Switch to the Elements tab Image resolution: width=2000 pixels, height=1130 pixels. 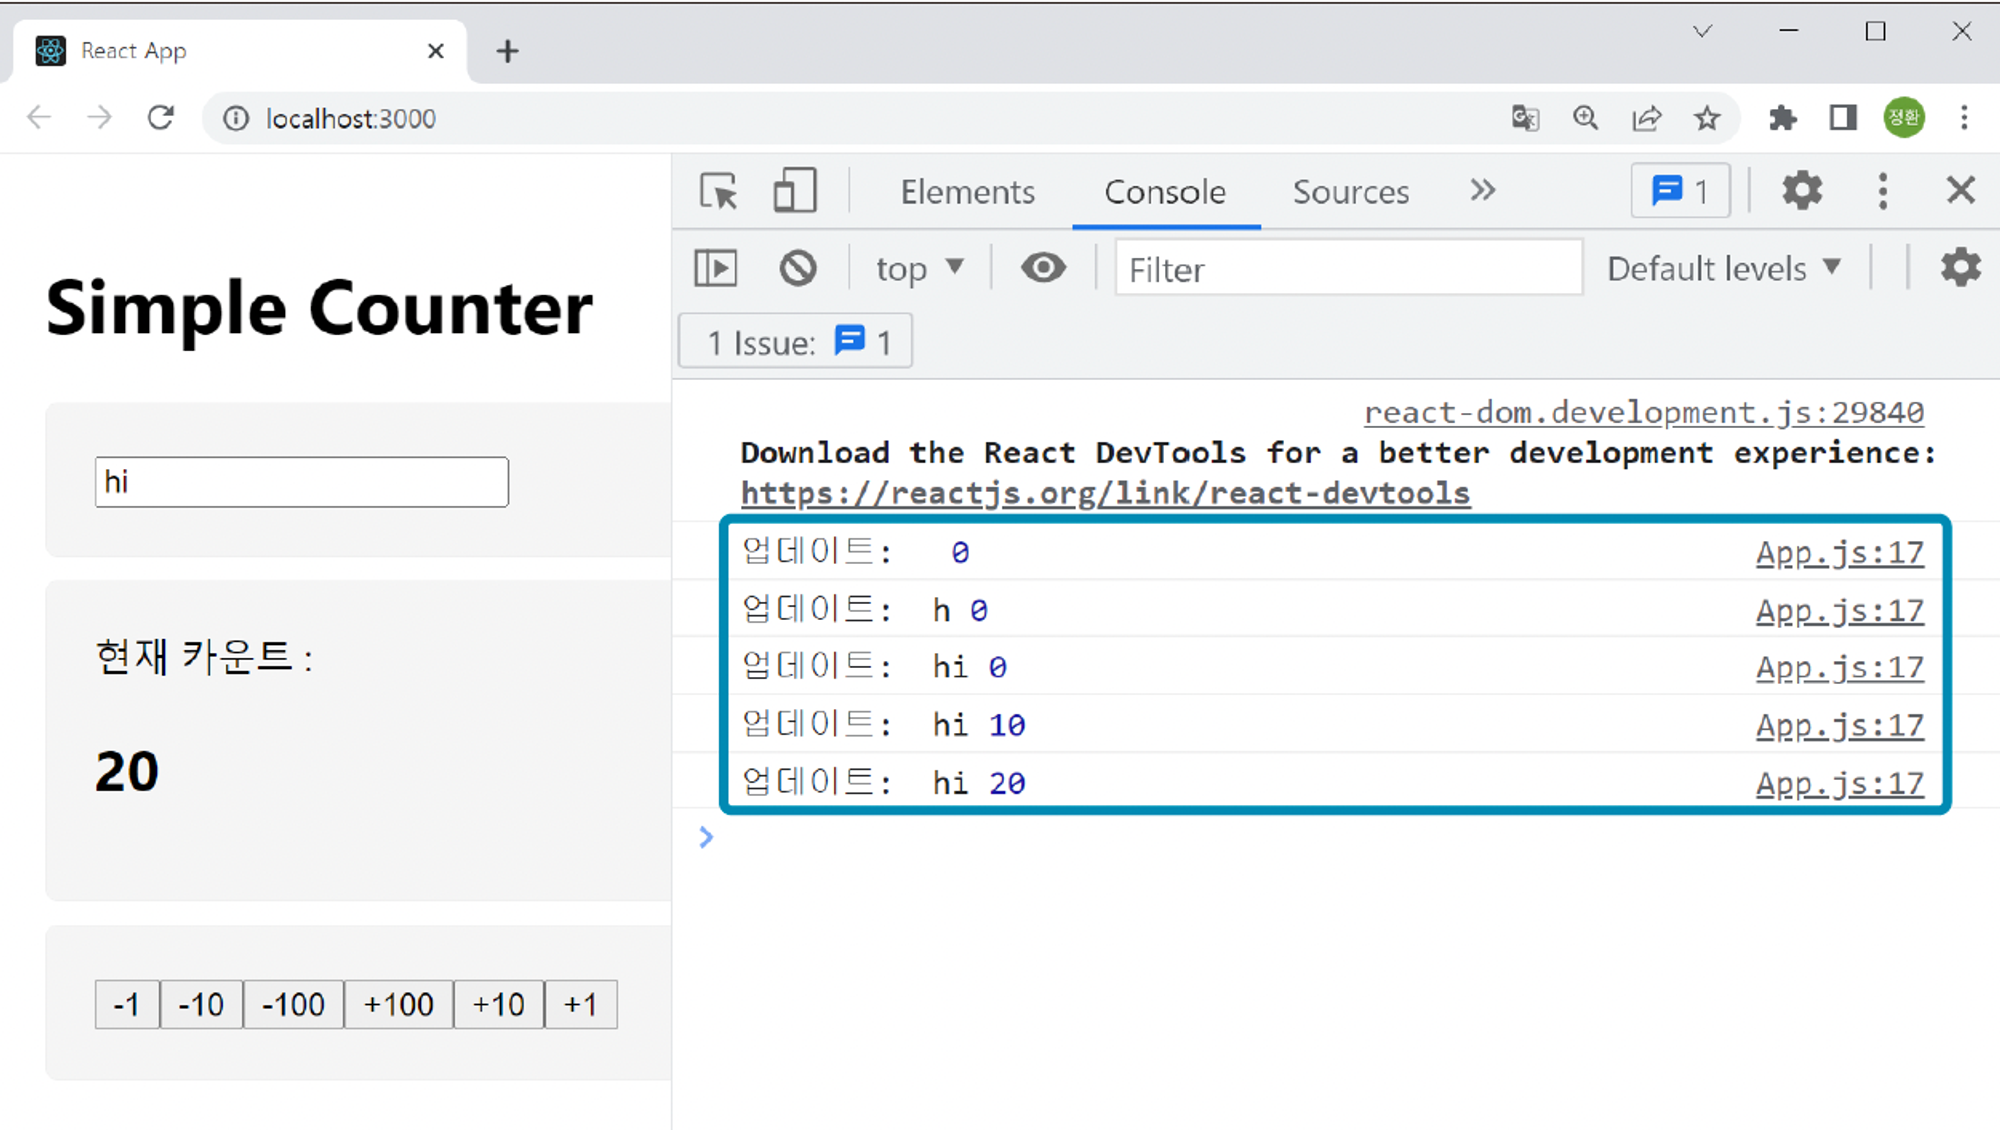(967, 191)
